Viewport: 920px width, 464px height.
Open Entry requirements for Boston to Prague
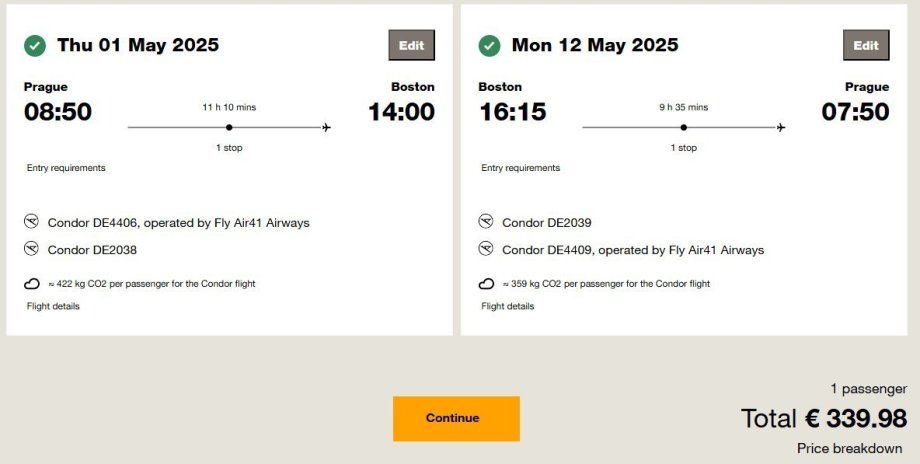(x=520, y=168)
